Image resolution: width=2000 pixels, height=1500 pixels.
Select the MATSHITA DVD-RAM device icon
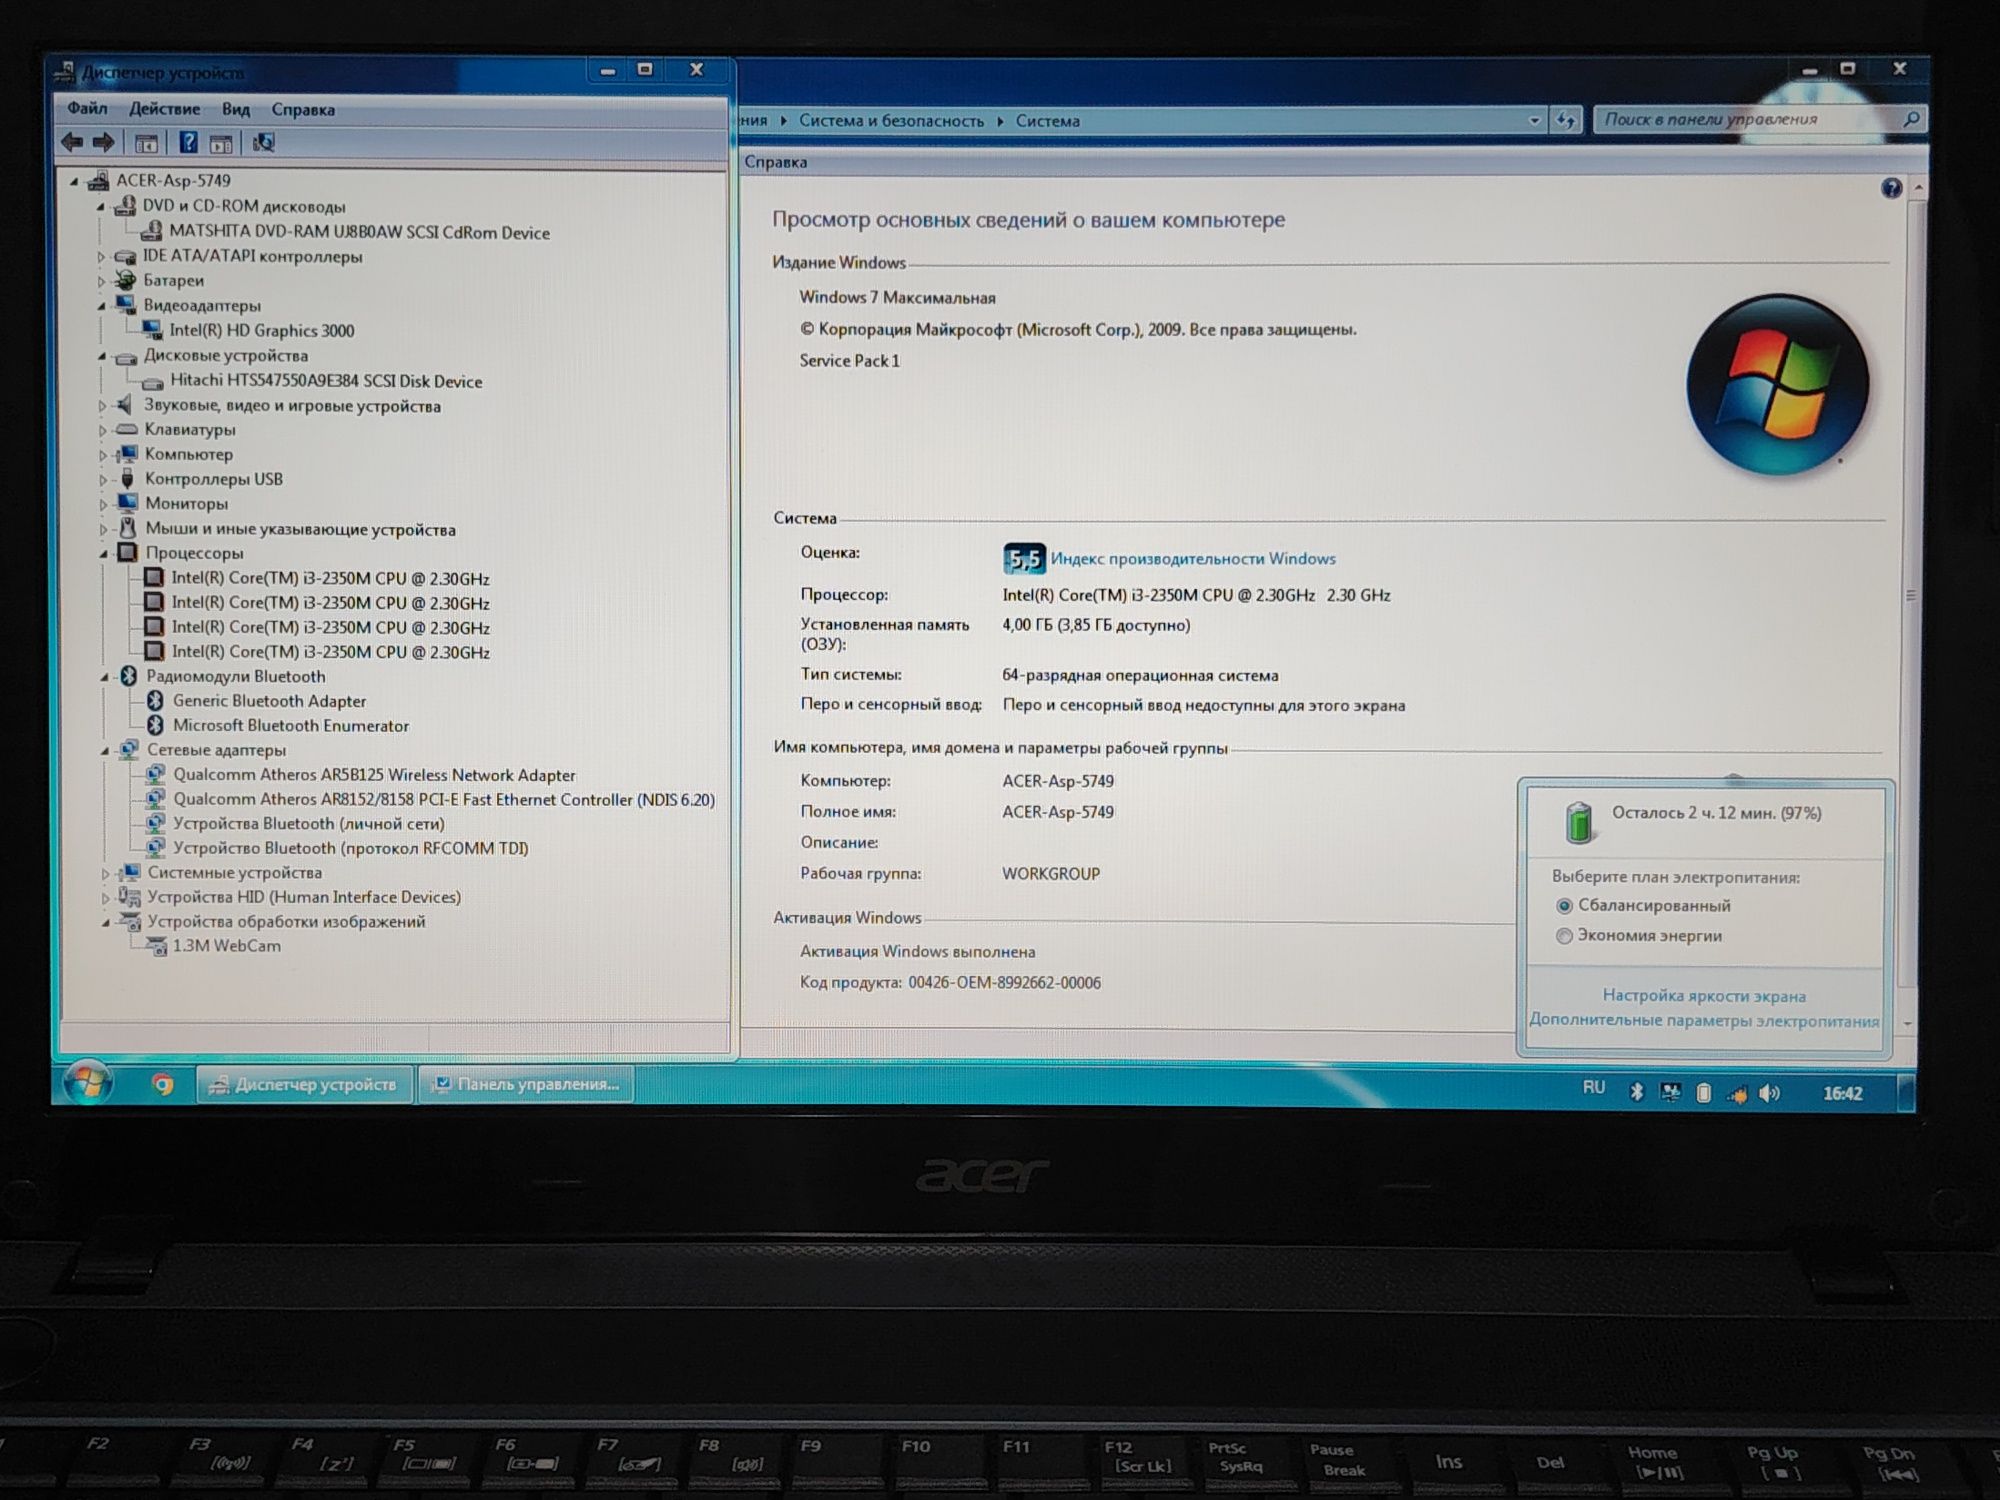[x=151, y=232]
